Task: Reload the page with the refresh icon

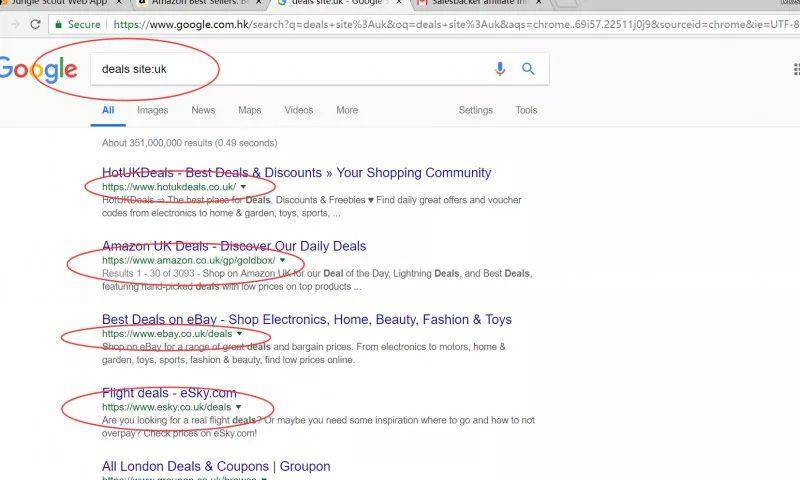Action: point(35,24)
